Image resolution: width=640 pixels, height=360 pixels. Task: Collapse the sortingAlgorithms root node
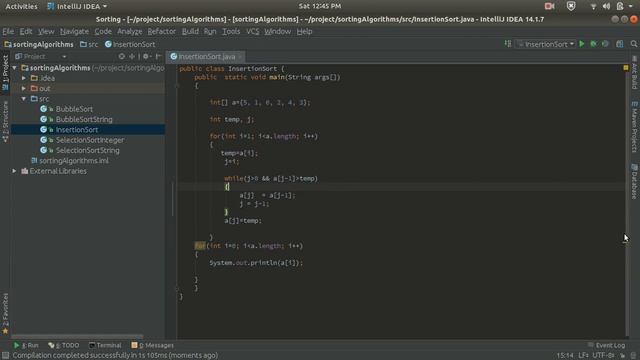[x=15, y=68]
